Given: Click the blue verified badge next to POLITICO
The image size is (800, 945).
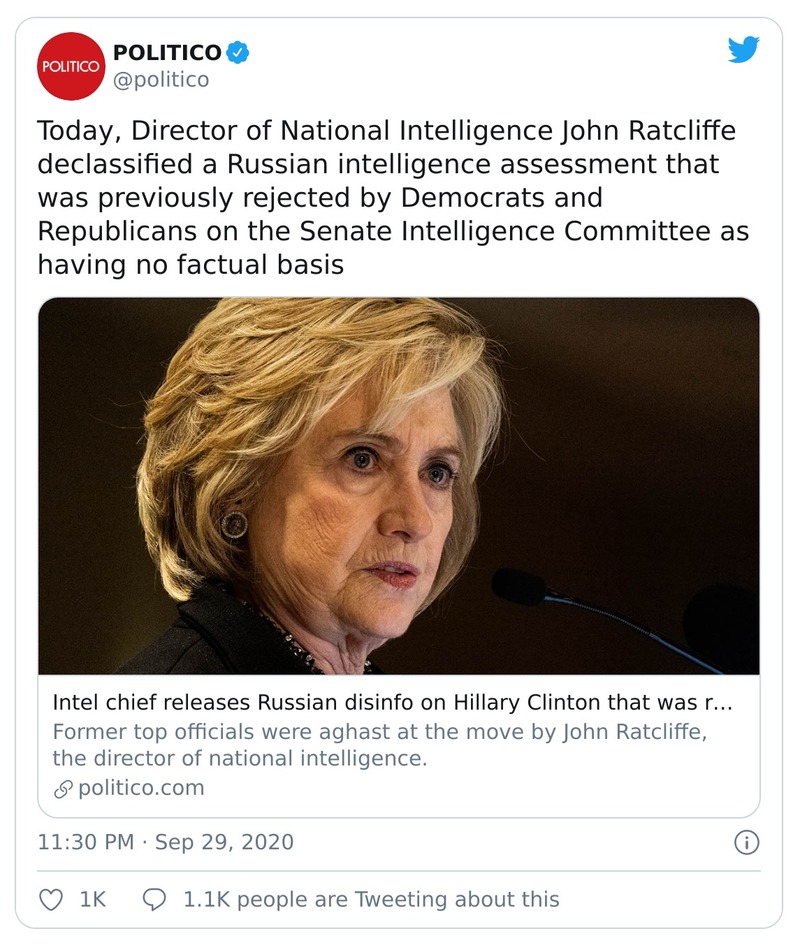Looking at the screenshot, I should 235,51.
